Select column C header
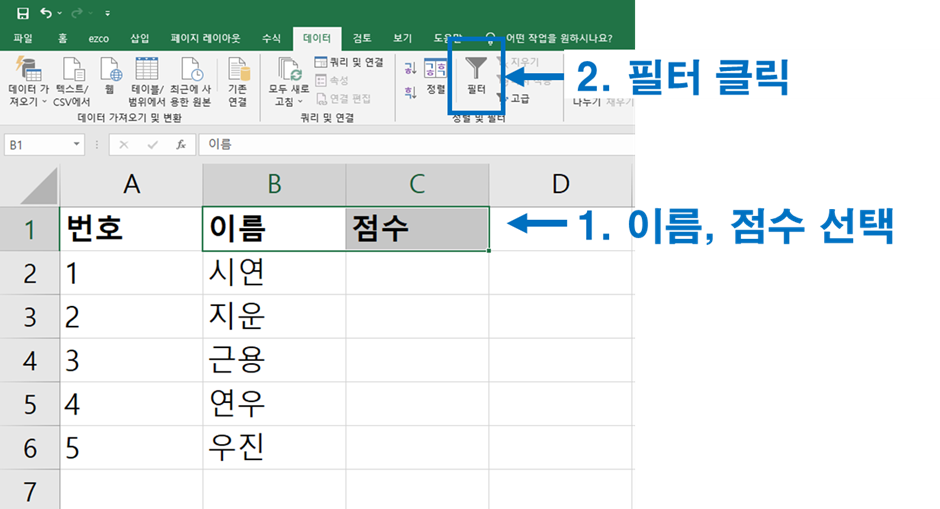The width and height of the screenshot is (940, 509). pyautogui.click(x=417, y=185)
